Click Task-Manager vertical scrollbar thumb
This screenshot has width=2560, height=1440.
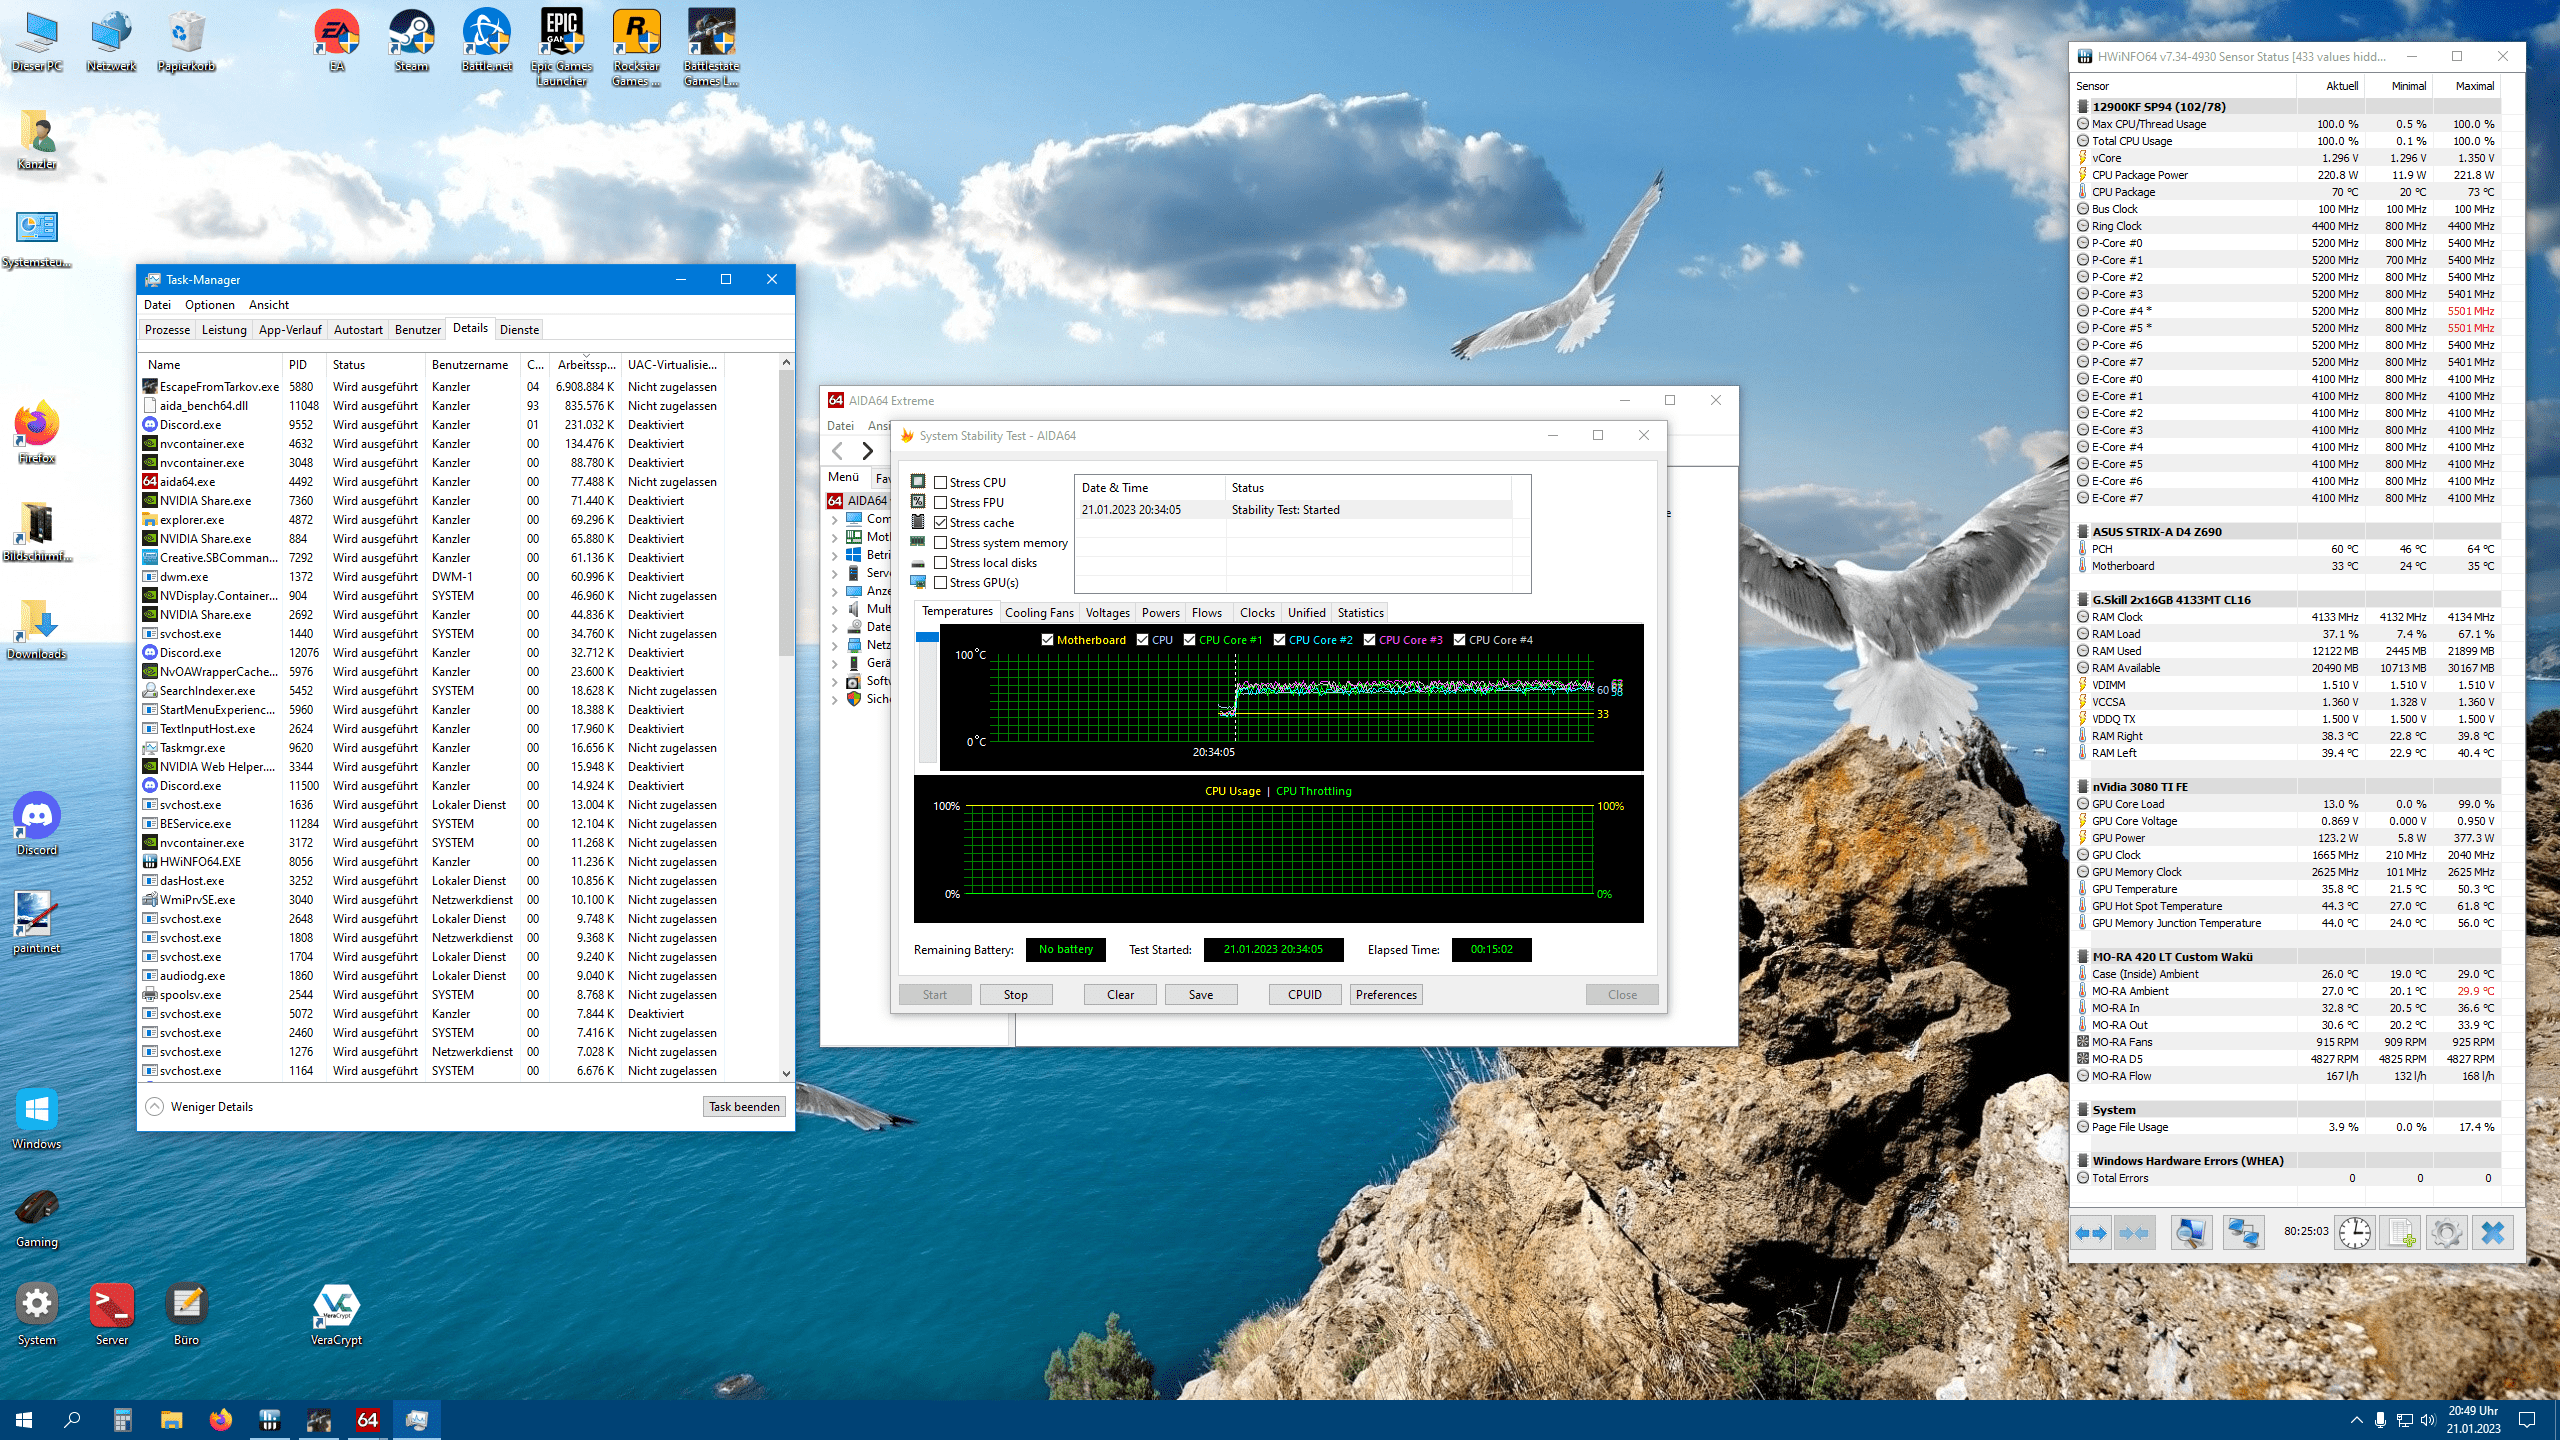(786, 512)
